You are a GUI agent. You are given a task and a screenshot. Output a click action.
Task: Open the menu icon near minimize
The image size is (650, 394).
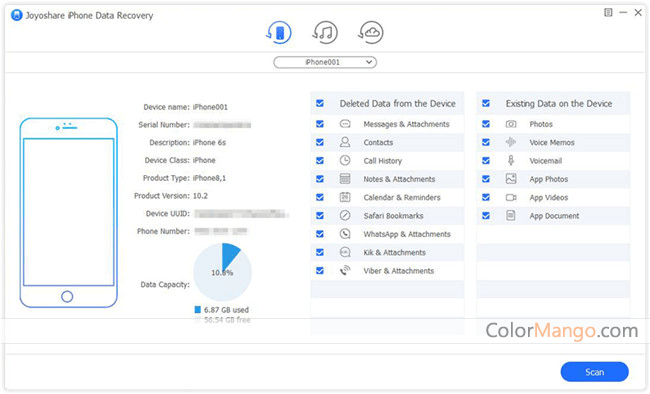(608, 12)
